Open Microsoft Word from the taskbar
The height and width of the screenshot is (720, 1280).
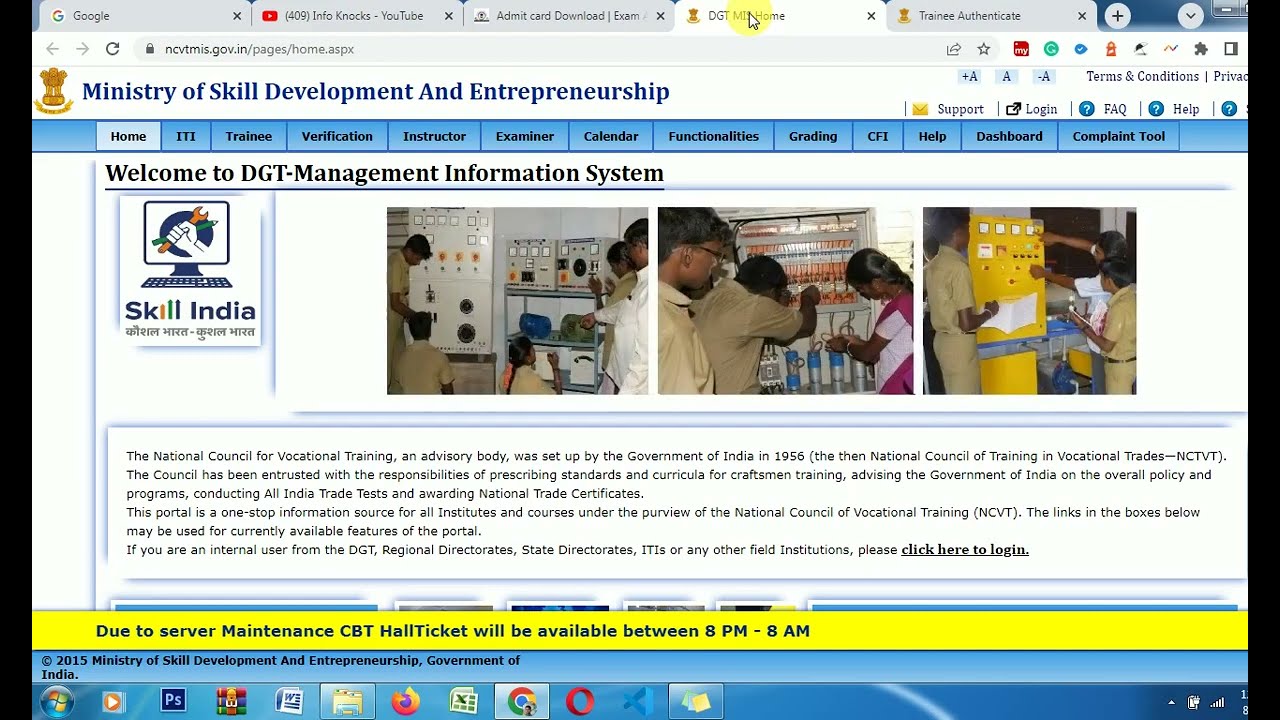289,702
